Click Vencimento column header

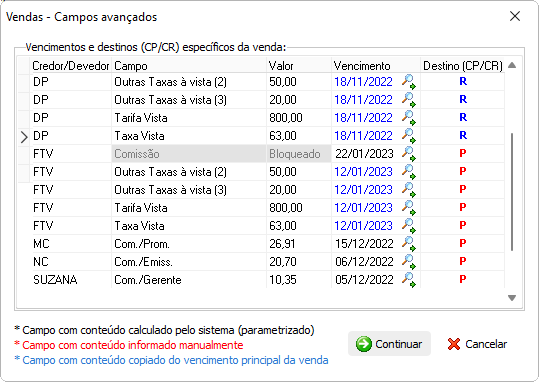click(376, 65)
